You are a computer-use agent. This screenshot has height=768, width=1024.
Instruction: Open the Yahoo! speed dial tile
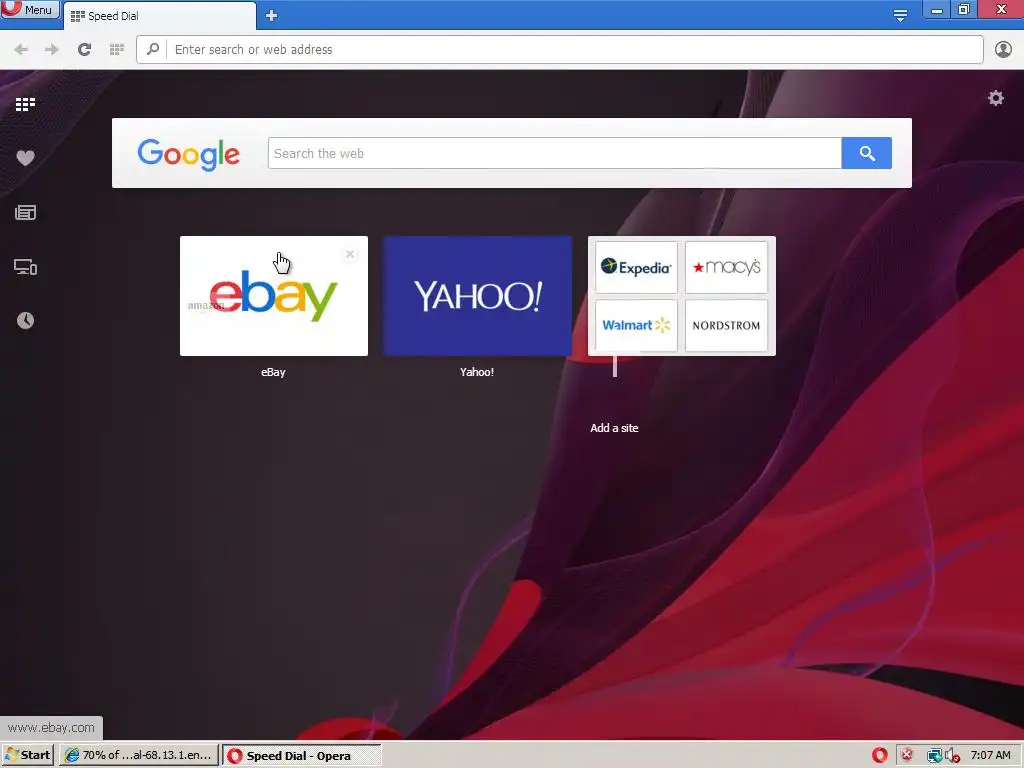point(477,296)
